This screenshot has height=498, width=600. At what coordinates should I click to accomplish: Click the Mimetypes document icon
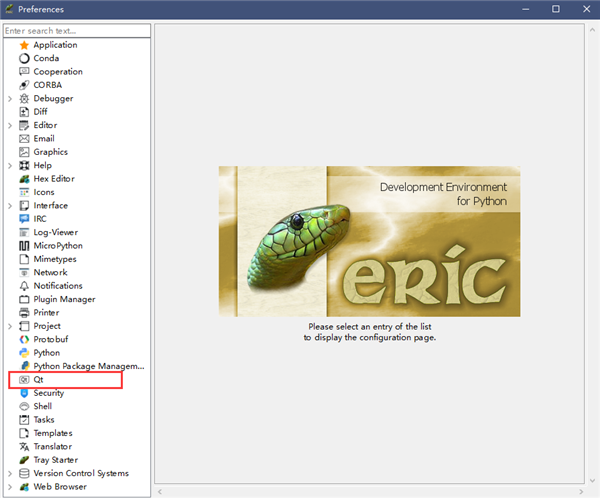24,259
